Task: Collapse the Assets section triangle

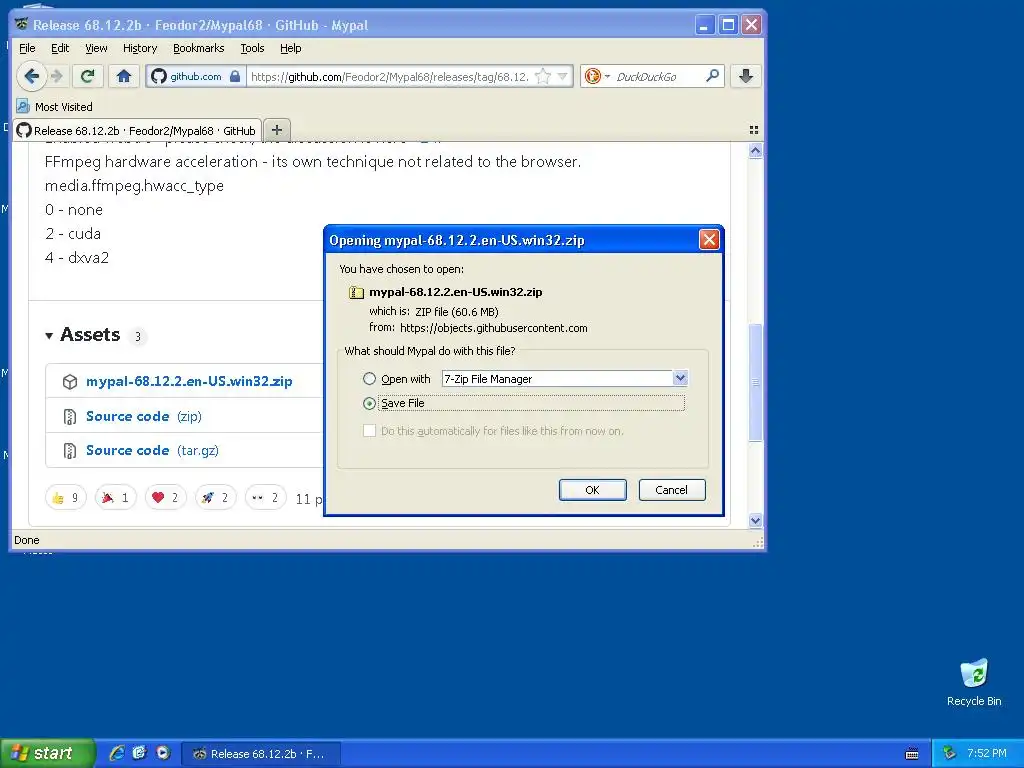Action: [49, 336]
